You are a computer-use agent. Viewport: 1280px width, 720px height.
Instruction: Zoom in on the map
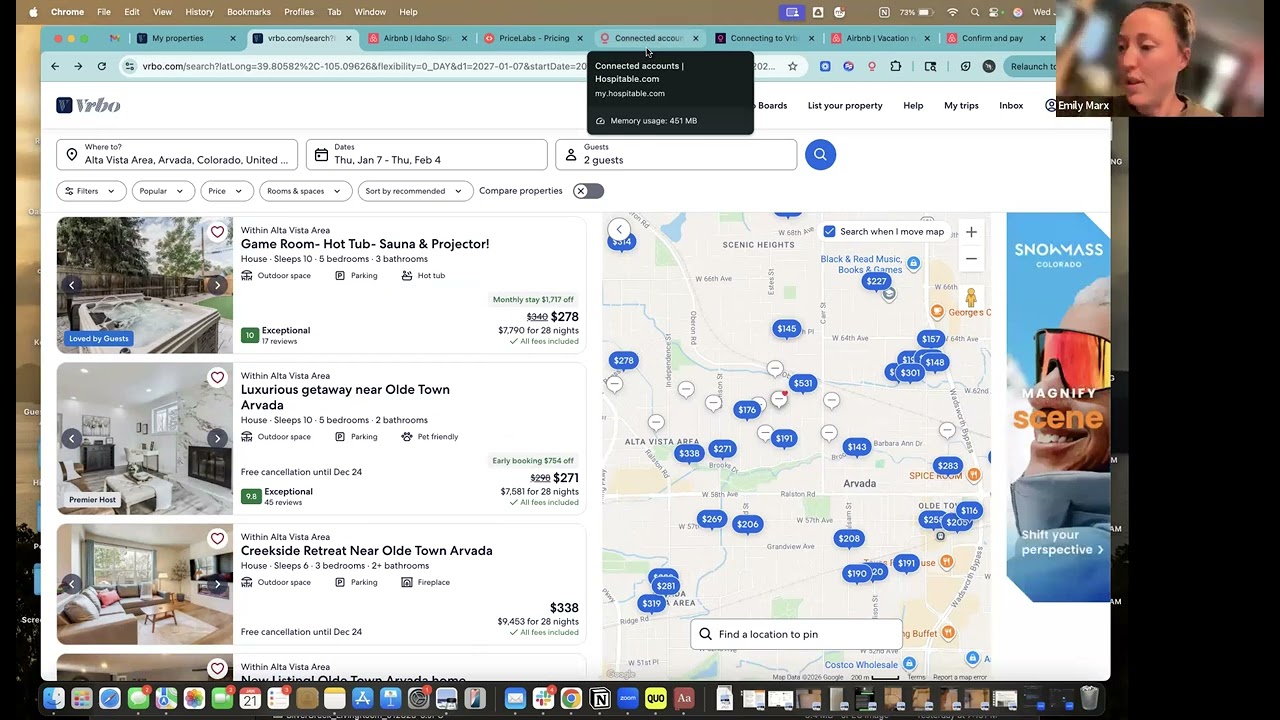coord(971,232)
